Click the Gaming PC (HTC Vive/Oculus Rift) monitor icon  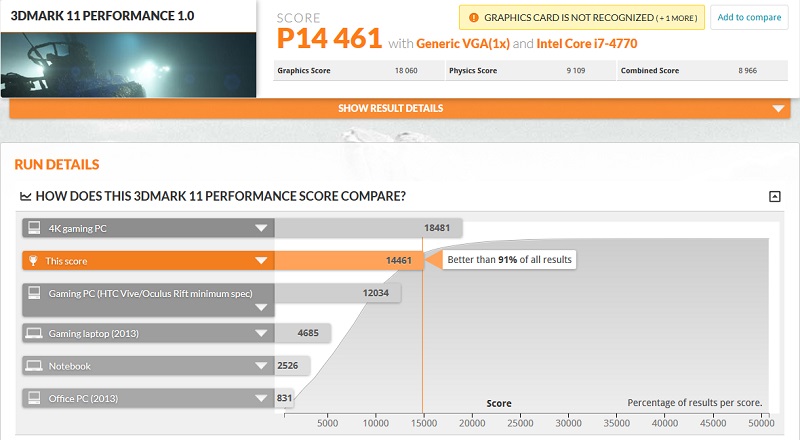coord(35,294)
